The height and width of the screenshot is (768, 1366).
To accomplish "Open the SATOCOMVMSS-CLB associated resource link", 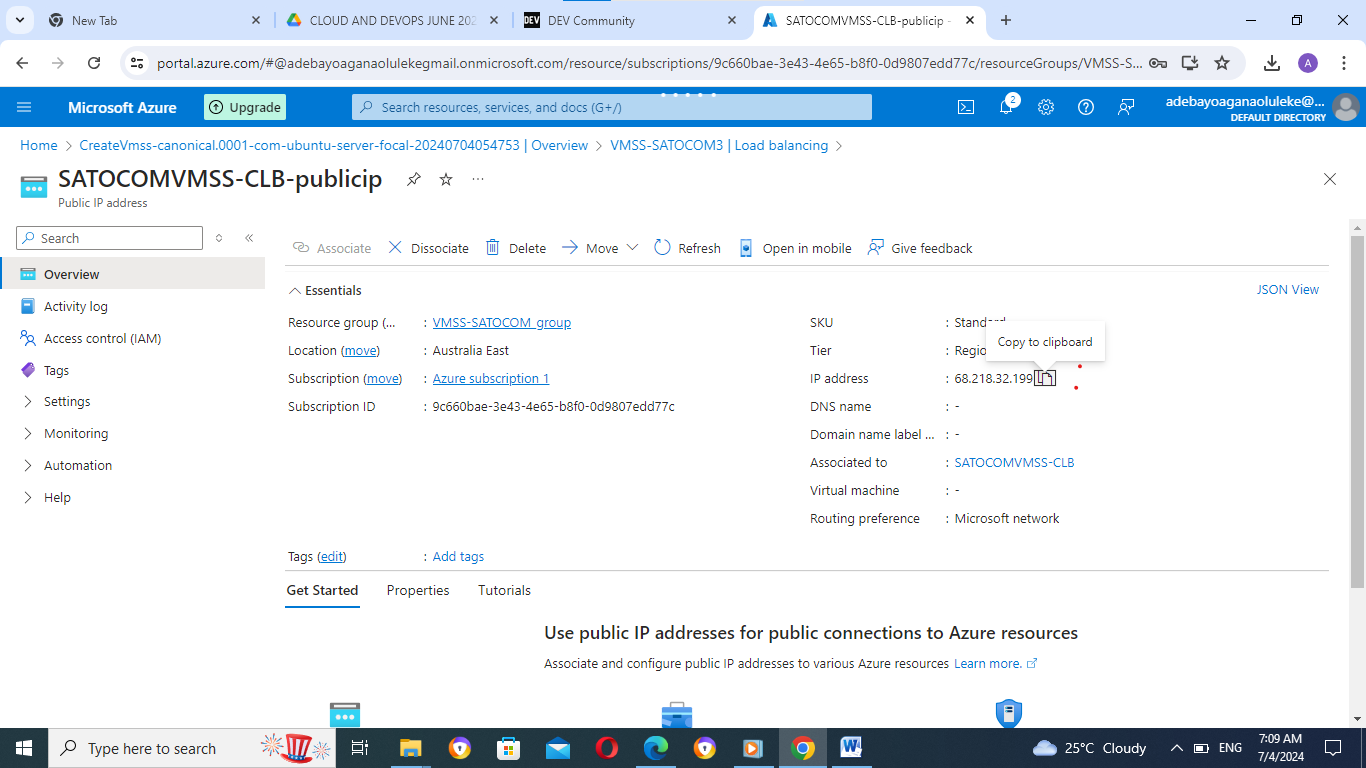I will pyautogui.click(x=1014, y=462).
